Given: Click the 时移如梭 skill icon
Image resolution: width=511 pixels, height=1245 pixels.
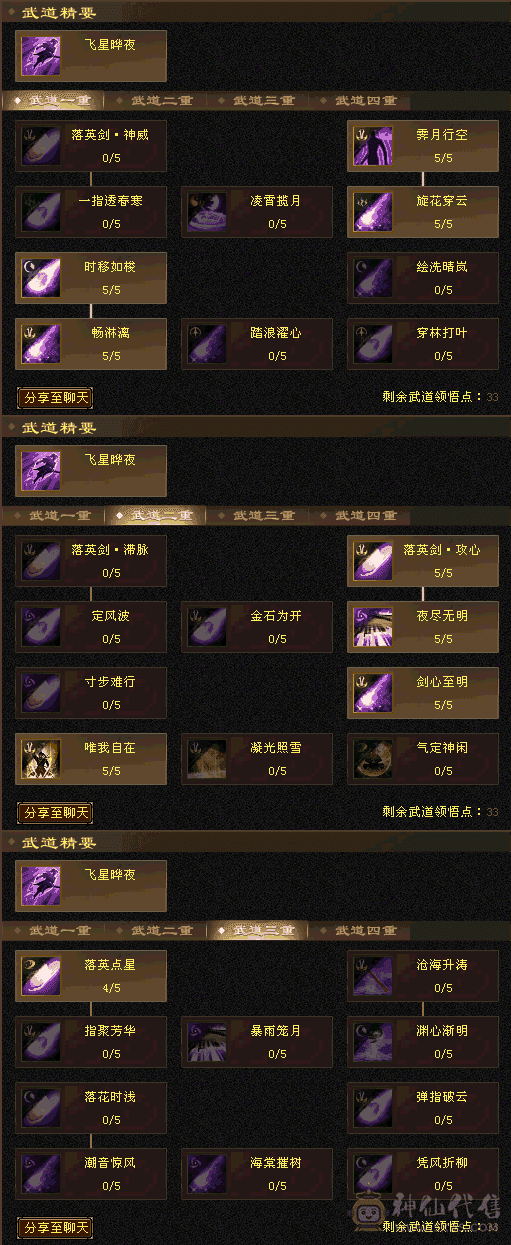Looking at the screenshot, I should tap(41, 277).
